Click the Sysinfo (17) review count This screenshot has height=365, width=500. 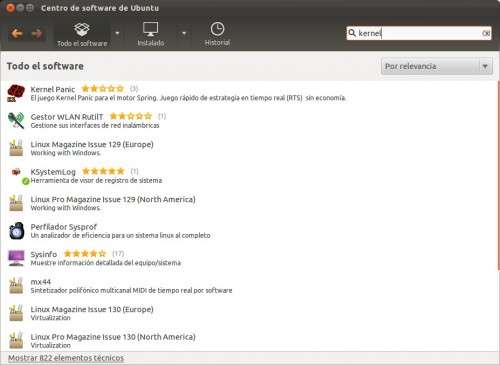(118, 254)
